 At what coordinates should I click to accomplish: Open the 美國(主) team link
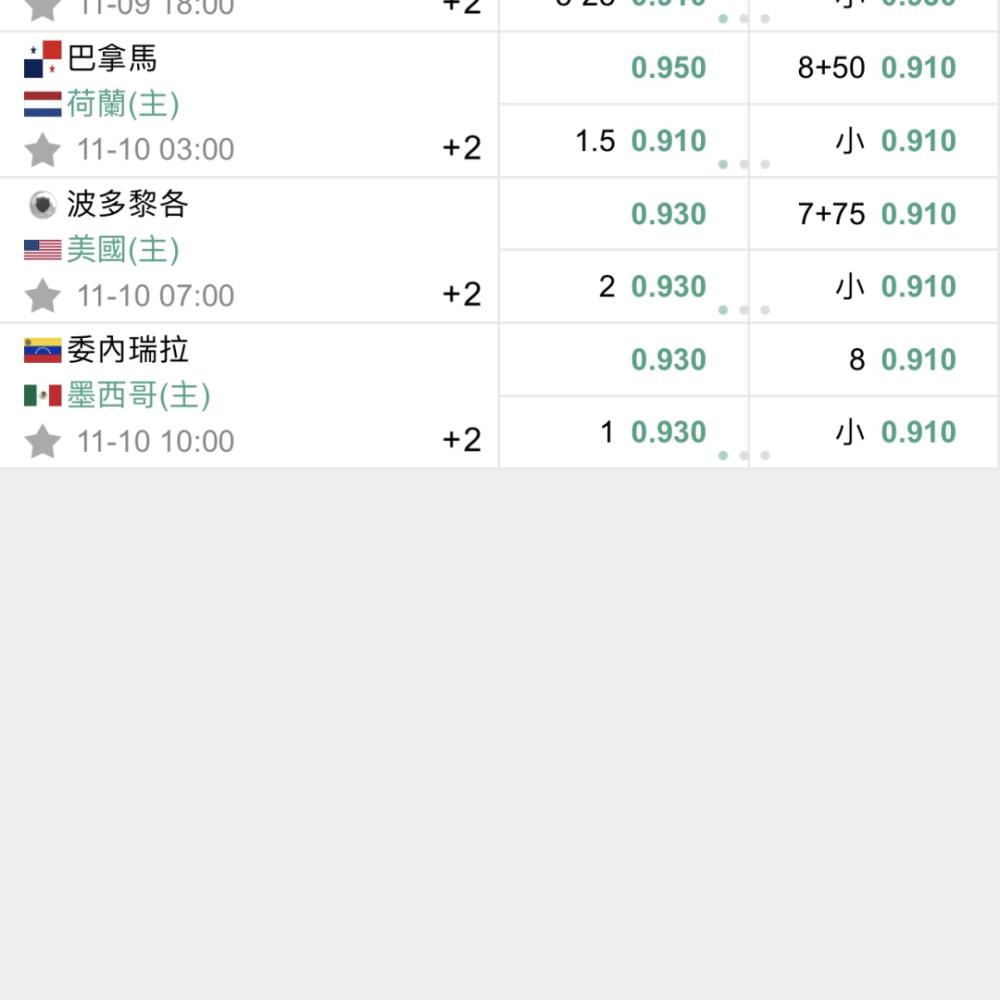pos(123,249)
